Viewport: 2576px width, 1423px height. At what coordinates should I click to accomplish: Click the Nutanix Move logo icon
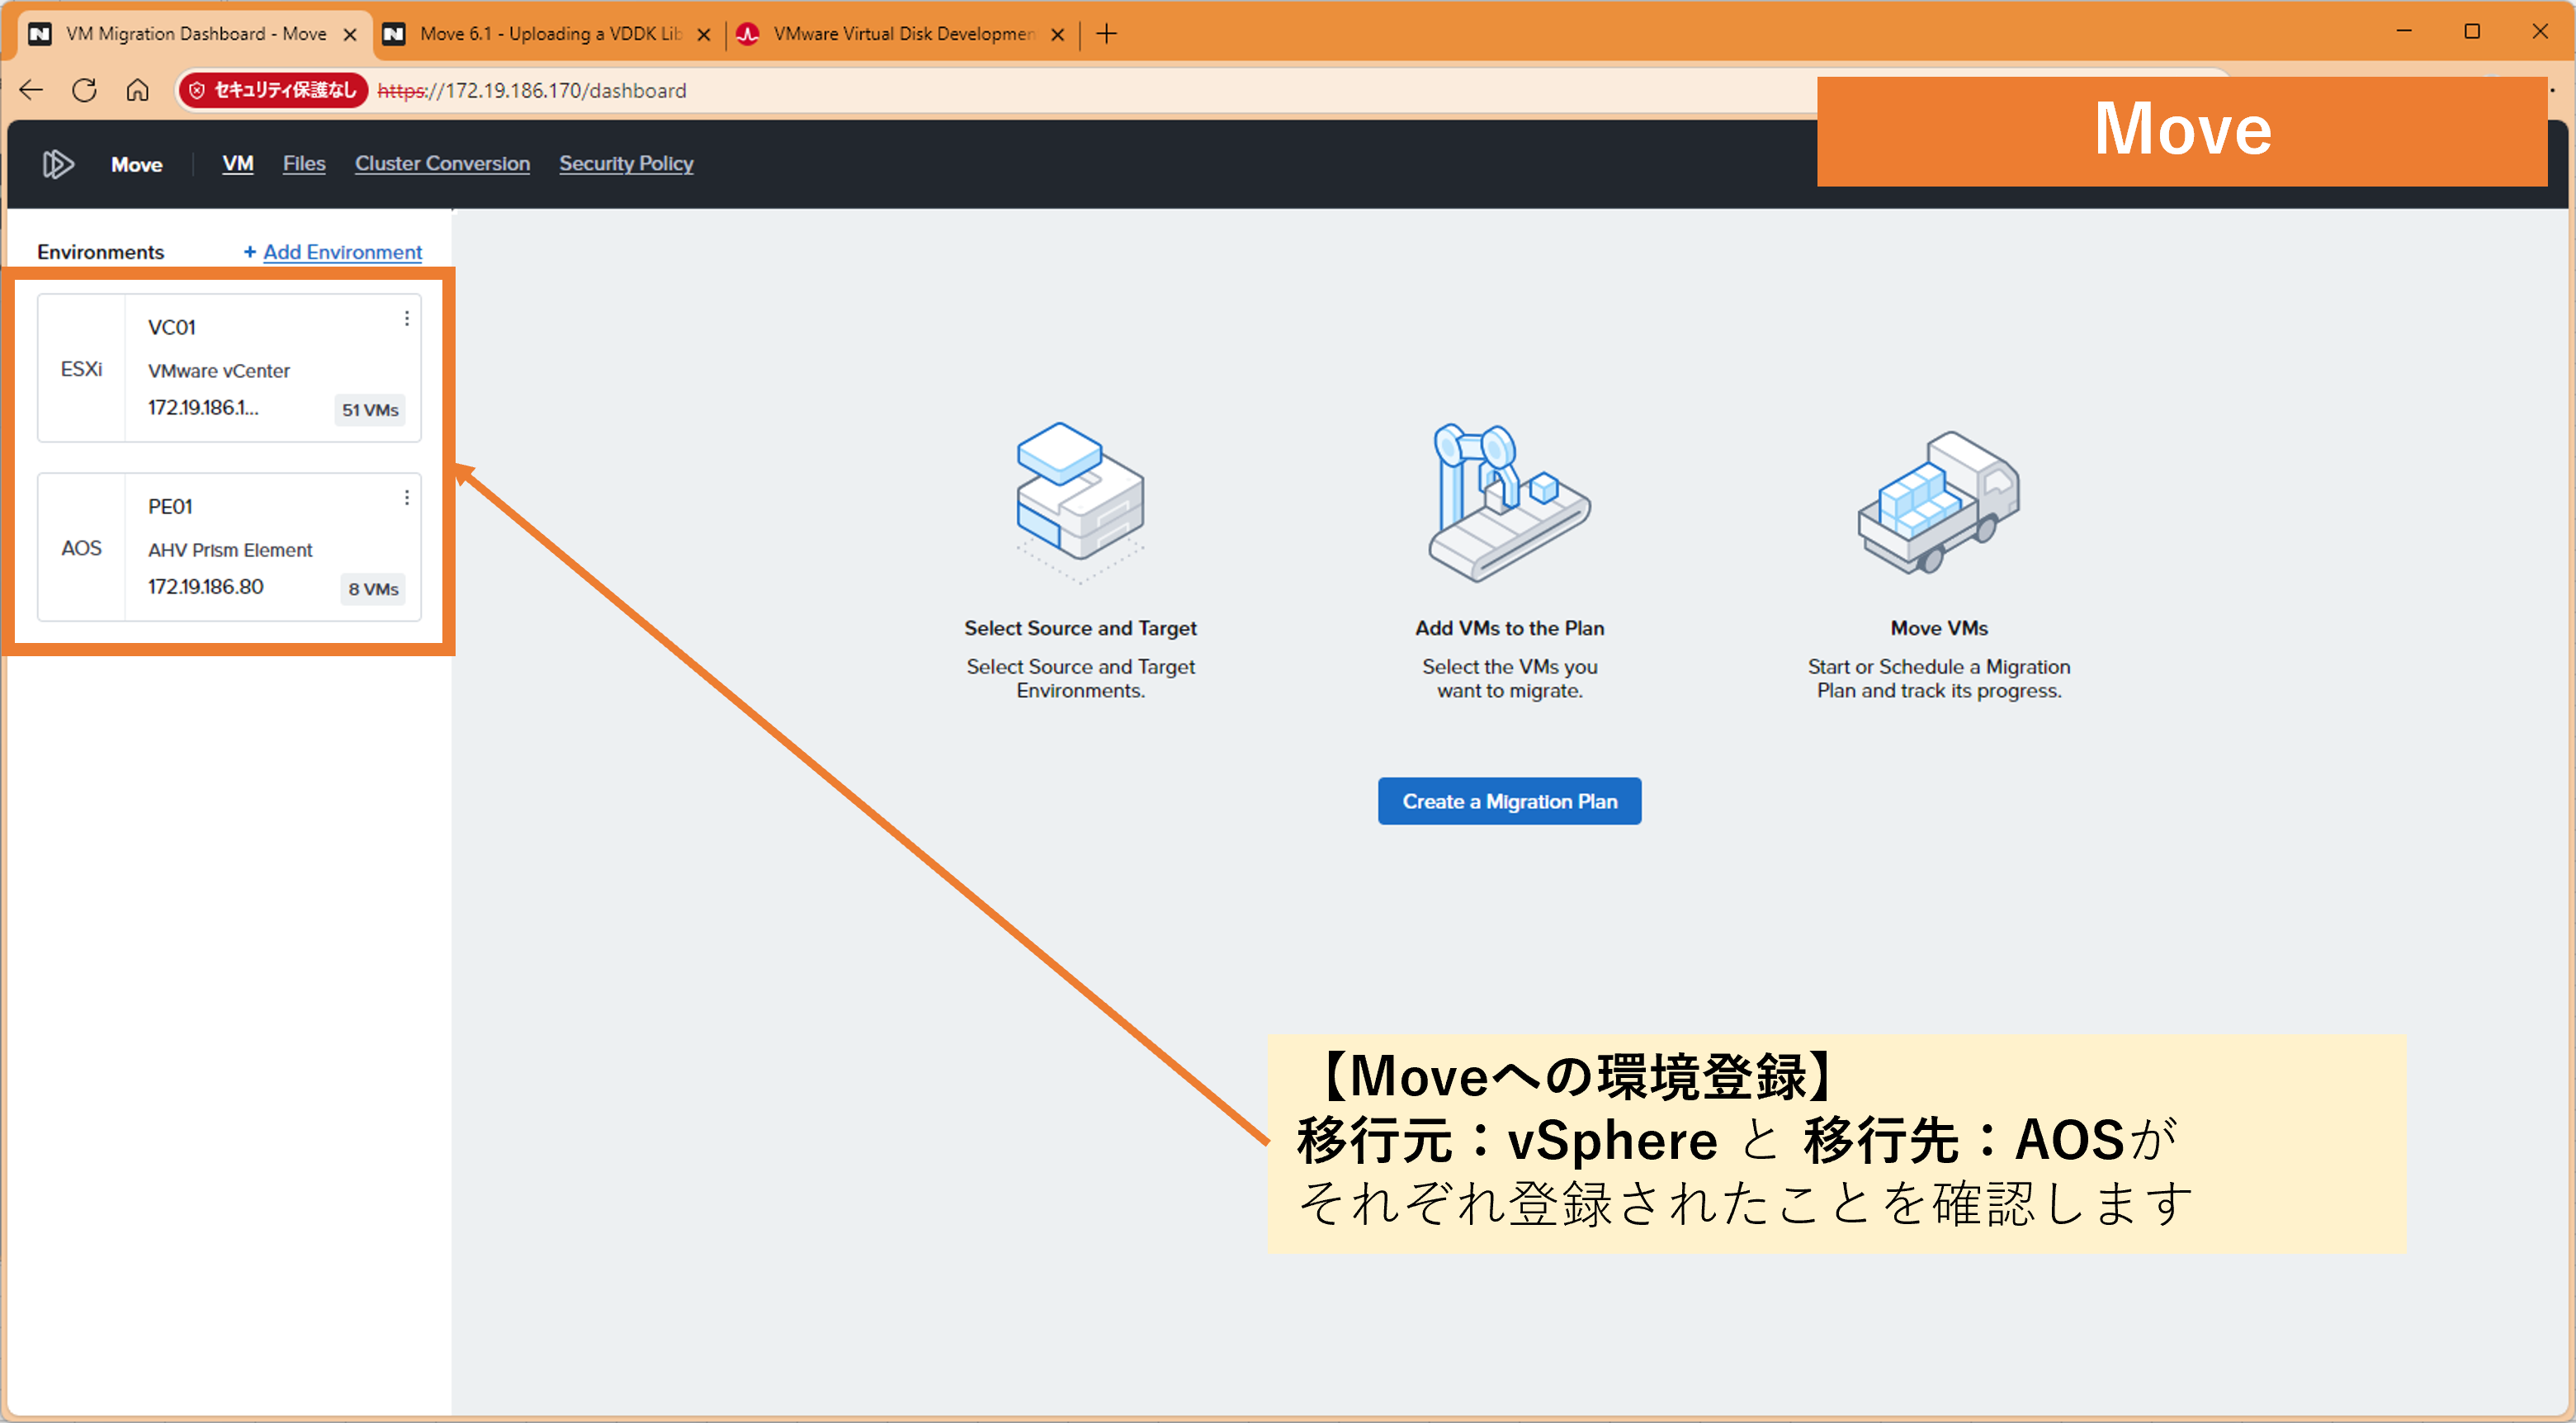click(58, 164)
